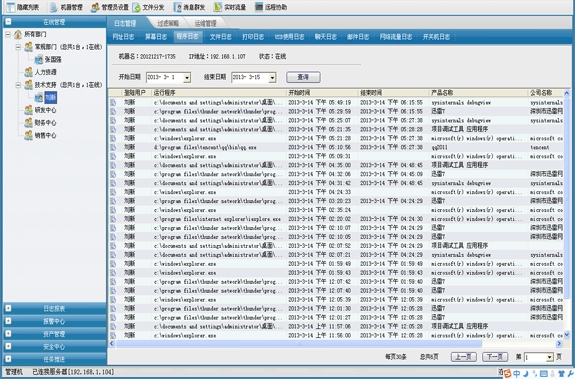Click the vertical scrollbar up arrow
The image size is (575, 379).
click(x=567, y=93)
